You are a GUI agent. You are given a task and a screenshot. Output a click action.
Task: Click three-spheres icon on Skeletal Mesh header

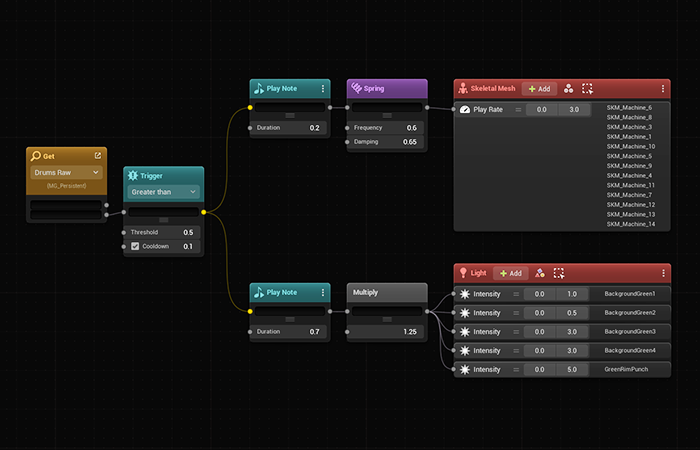[x=568, y=88]
